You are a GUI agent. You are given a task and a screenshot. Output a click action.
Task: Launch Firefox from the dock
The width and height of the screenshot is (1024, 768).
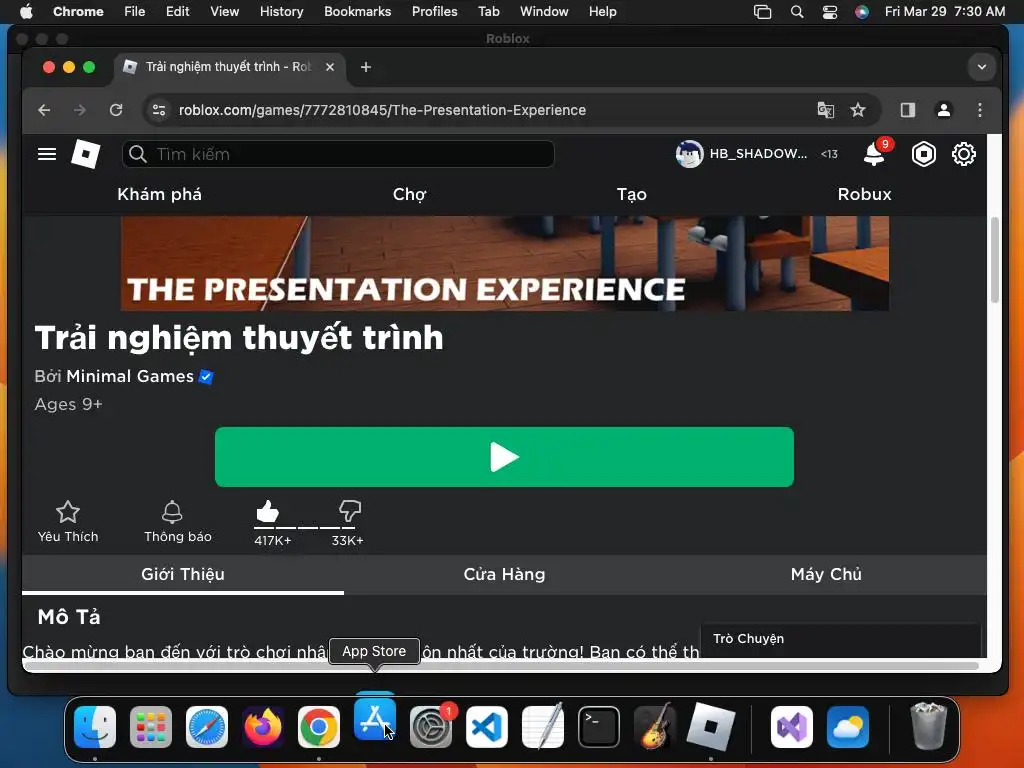(263, 727)
